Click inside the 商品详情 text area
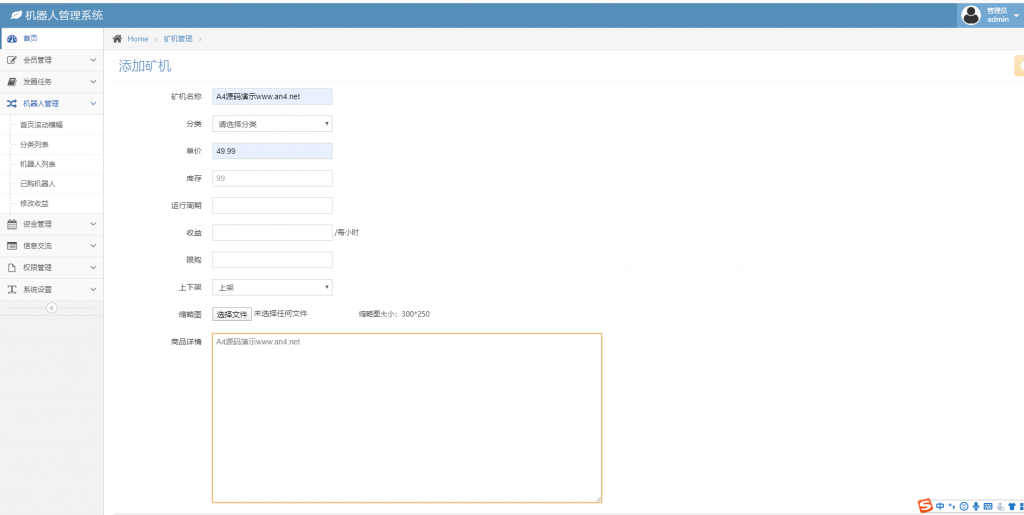 tap(406, 418)
